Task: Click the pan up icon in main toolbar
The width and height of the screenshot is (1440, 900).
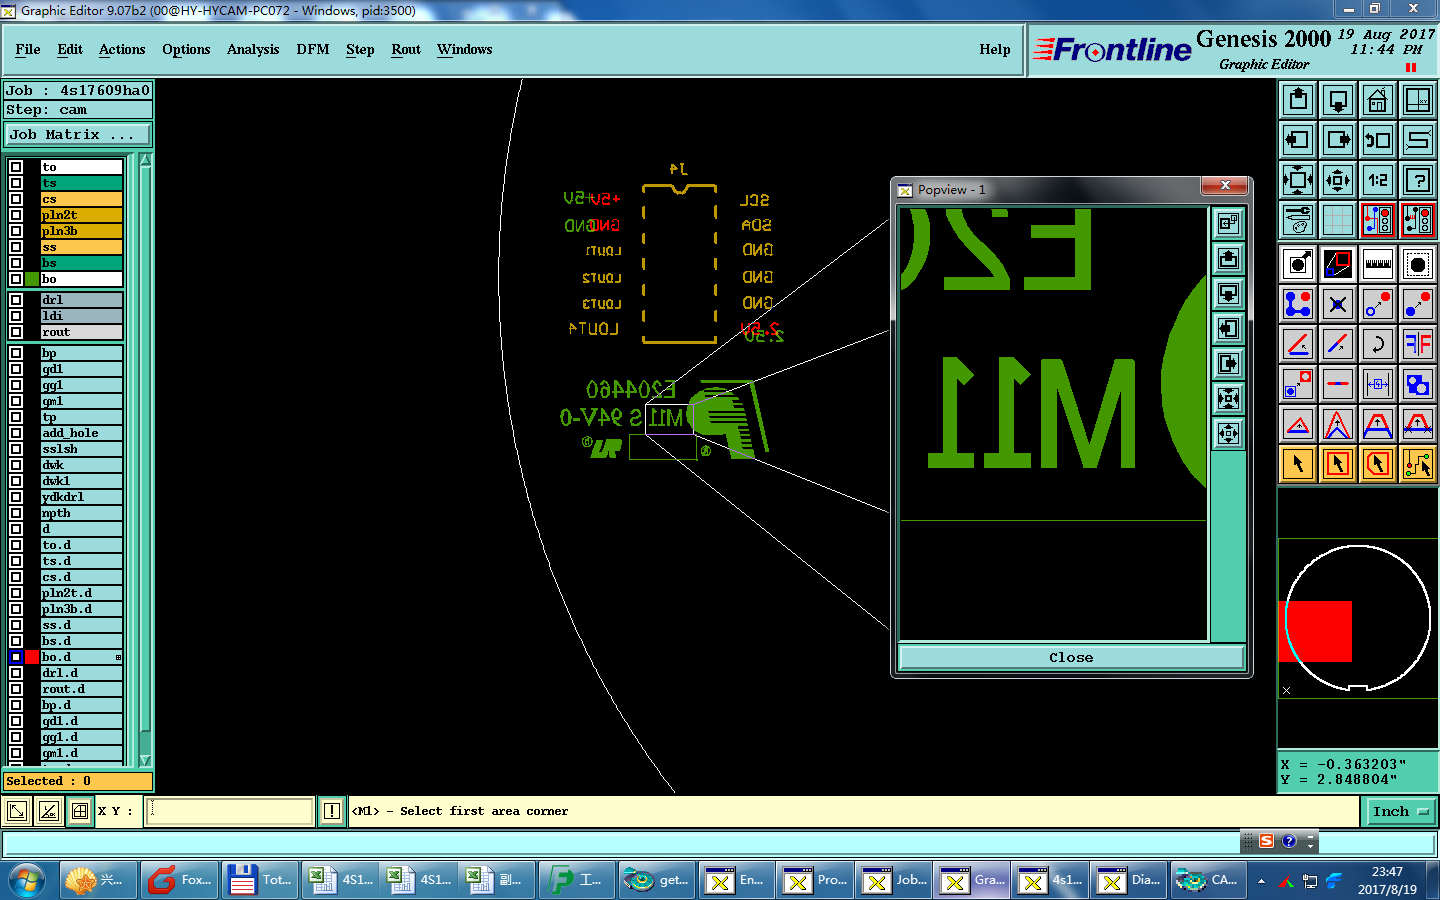Action: 1298,100
